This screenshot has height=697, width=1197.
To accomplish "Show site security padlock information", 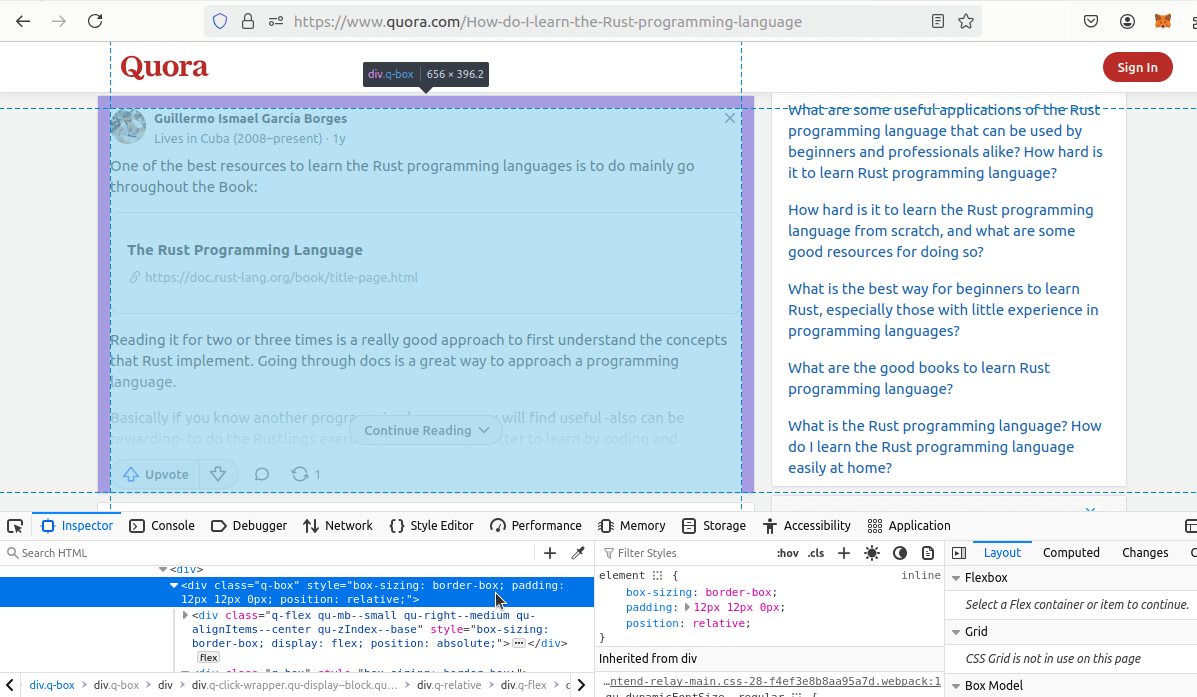I will coord(247,21).
